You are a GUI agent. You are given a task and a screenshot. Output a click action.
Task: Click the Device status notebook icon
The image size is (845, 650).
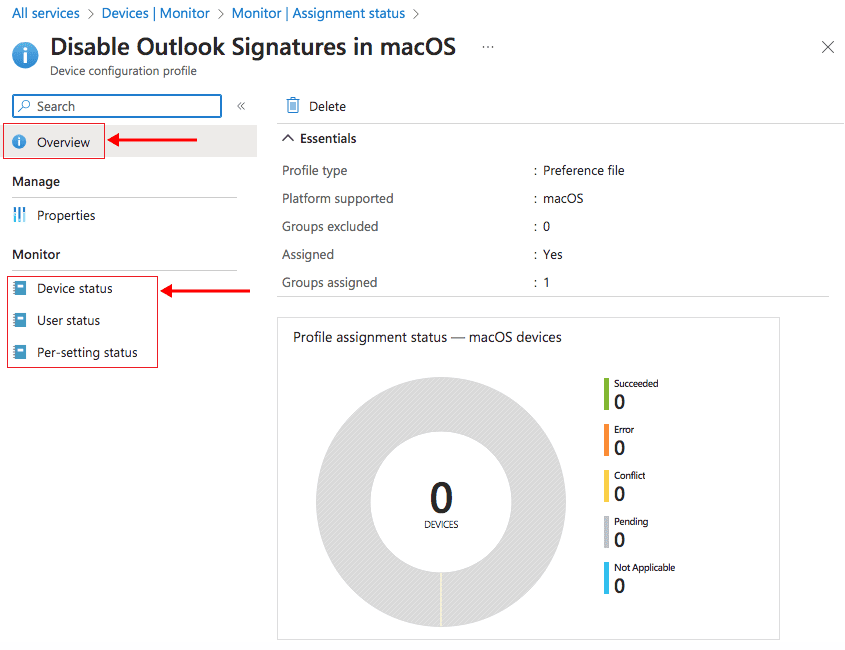coord(19,289)
